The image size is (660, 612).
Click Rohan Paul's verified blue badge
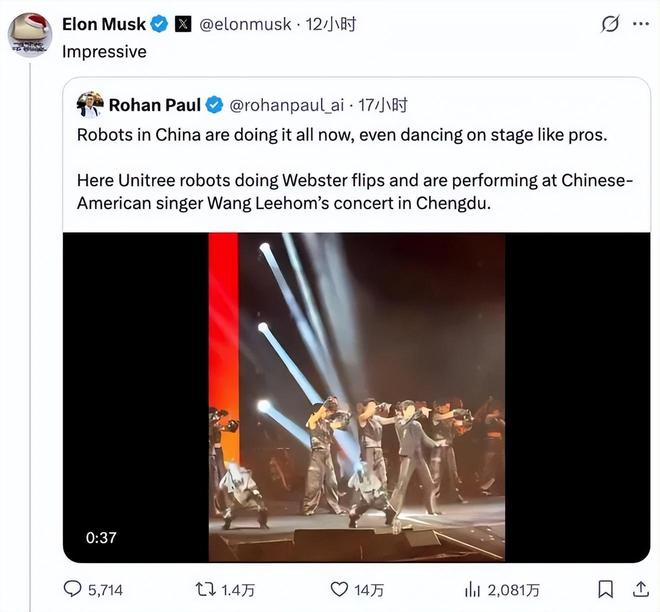[214, 105]
